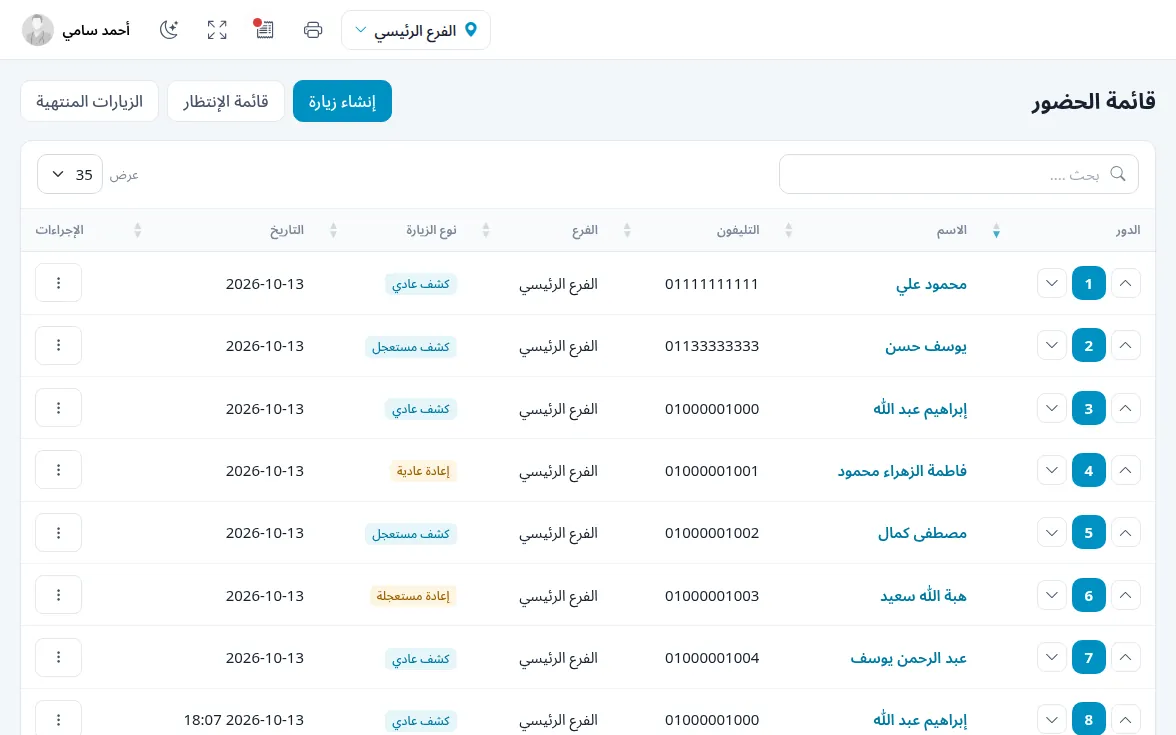Click phone number 01000001002
The width and height of the screenshot is (1176, 735).
712,533
